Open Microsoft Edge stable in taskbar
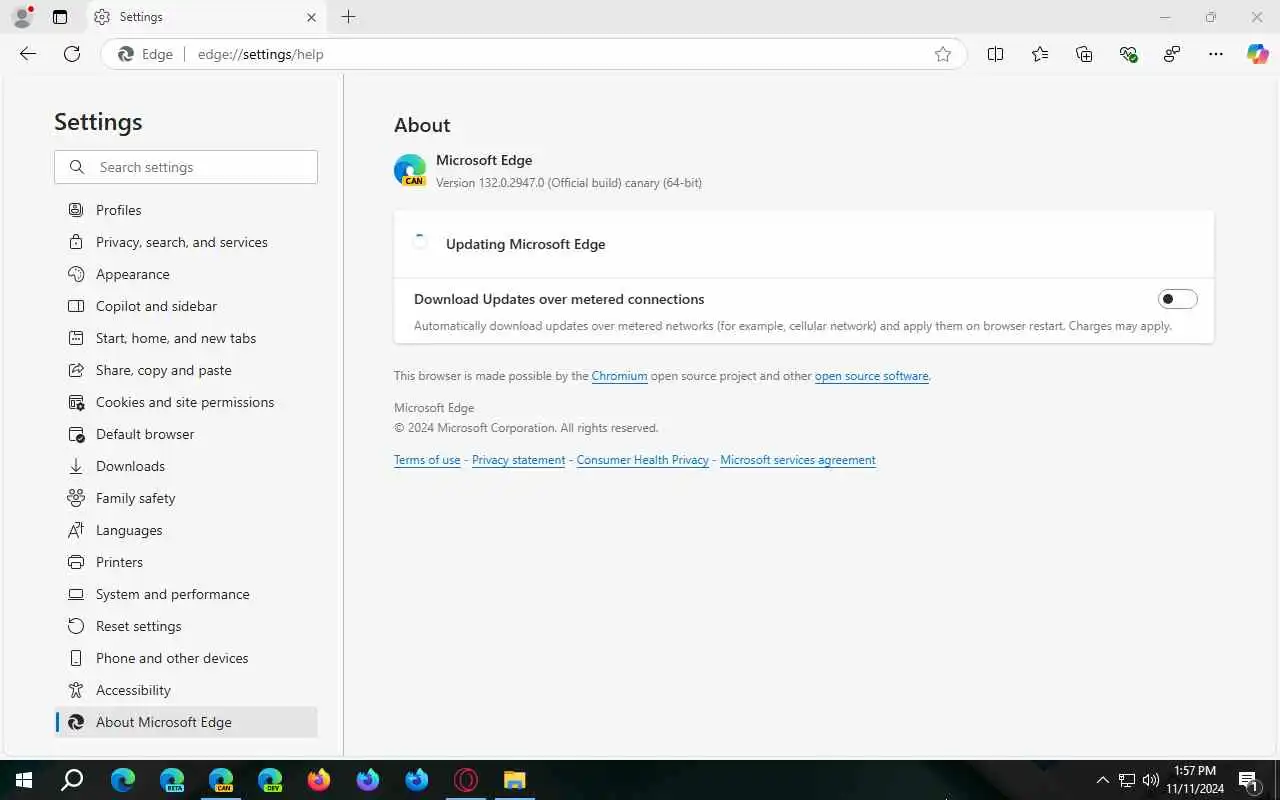 [x=123, y=780]
